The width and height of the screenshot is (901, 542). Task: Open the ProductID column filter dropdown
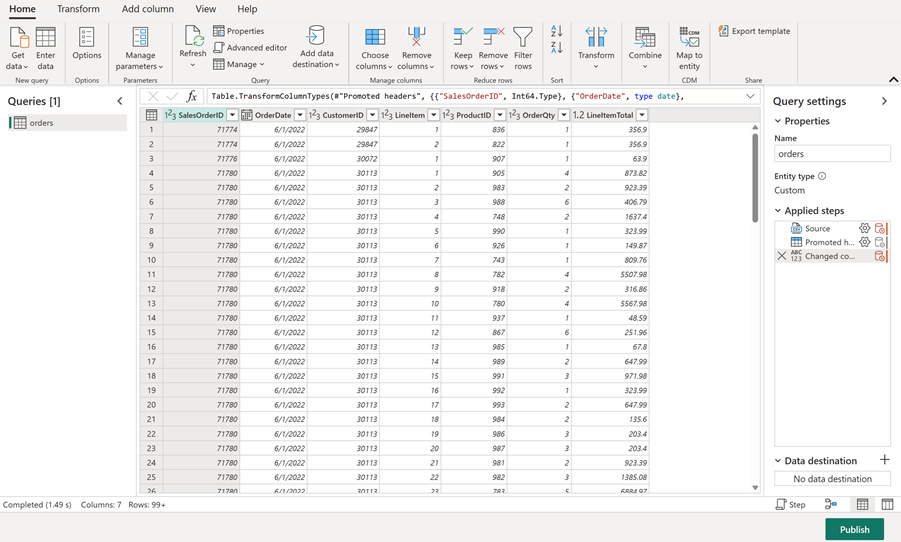pos(500,115)
